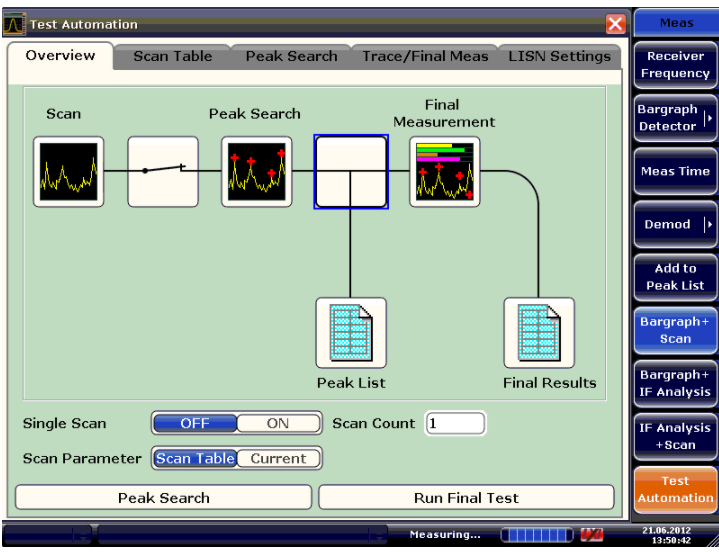Set Single Scan to OFF
The height and width of the screenshot is (552, 719).
coord(195,423)
